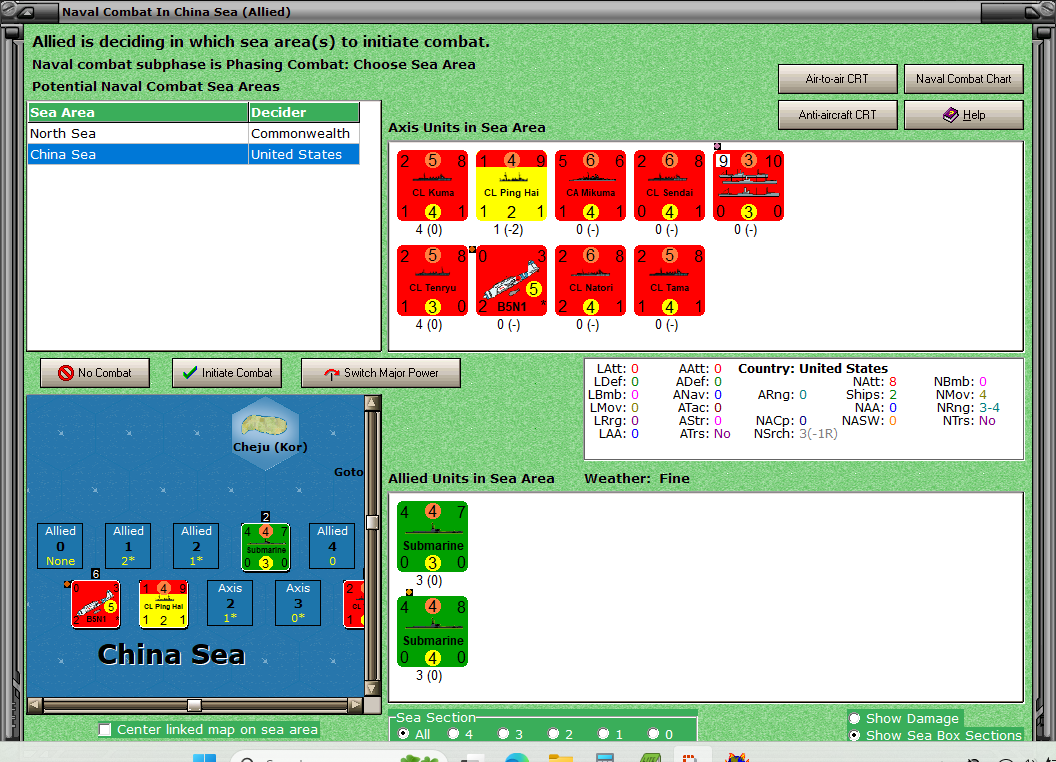Select sea section 0 radio button
Screen dimensions: 1056x762
click(x=653, y=734)
